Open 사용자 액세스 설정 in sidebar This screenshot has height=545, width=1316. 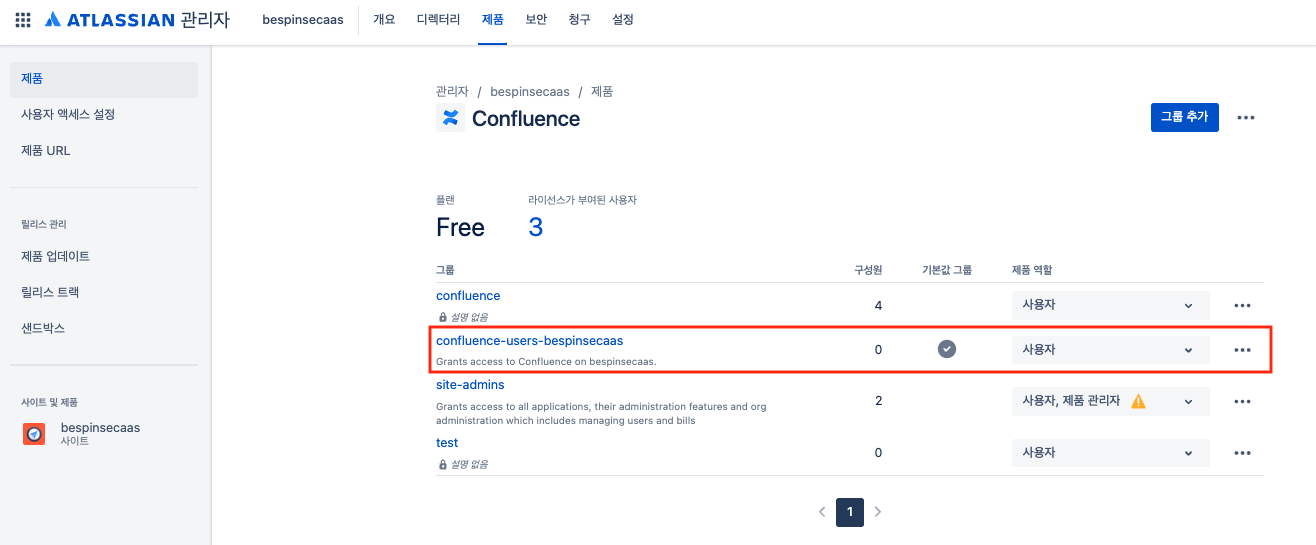(68, 114)
